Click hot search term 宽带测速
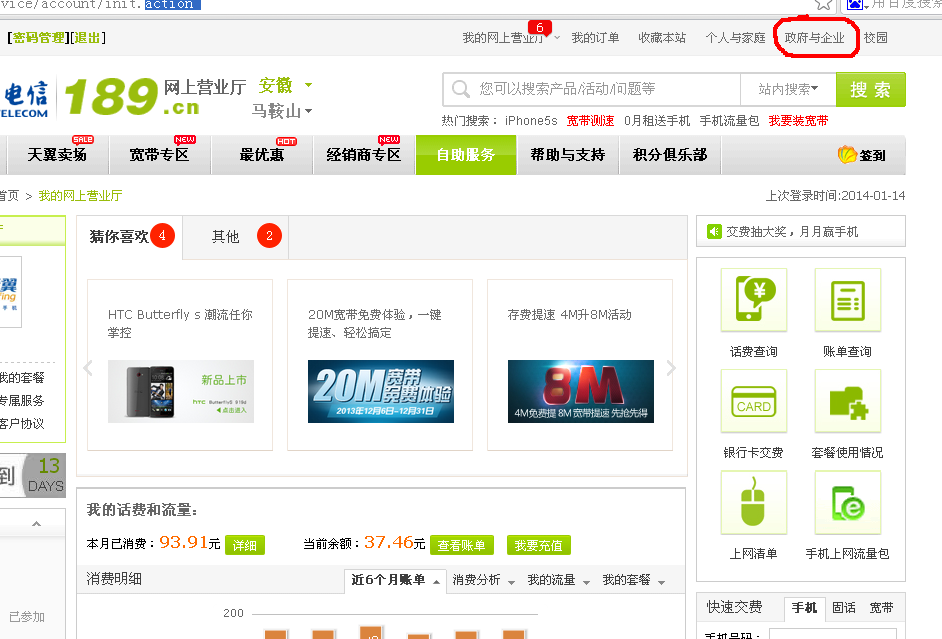 591,121
